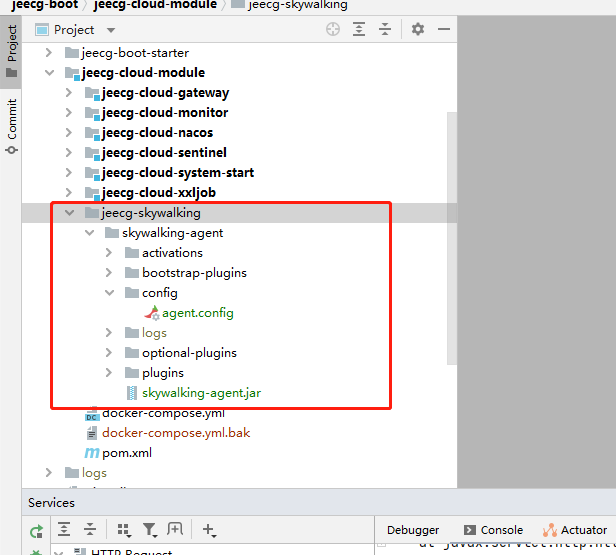Screen dimensions: 616x555
Task: Click jeecg-cloud-monitor module folder icon
Action: tap(92, 113)
